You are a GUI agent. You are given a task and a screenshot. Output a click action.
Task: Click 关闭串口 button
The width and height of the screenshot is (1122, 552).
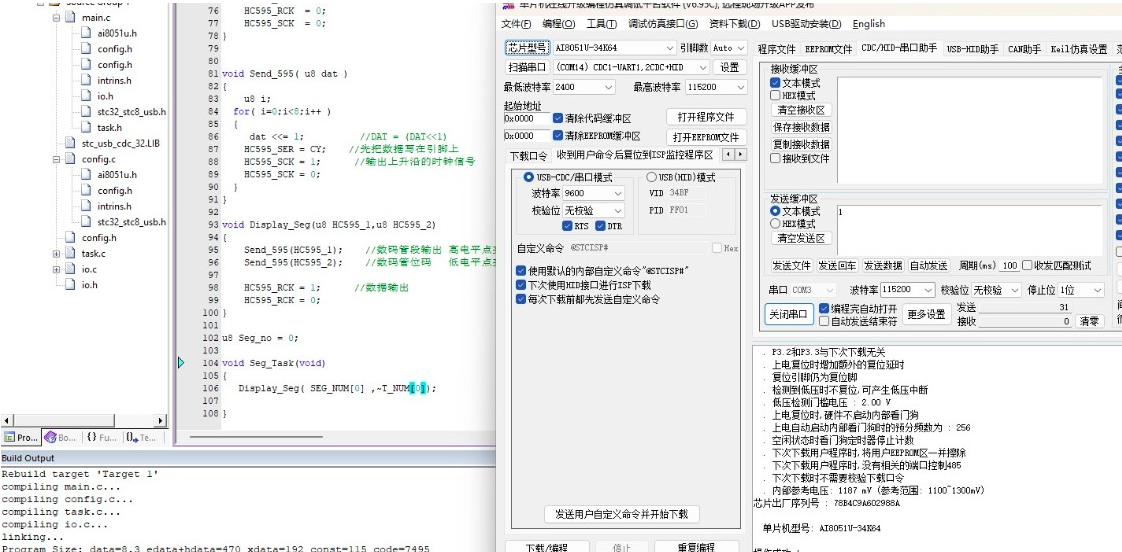[x=789, y=314]
